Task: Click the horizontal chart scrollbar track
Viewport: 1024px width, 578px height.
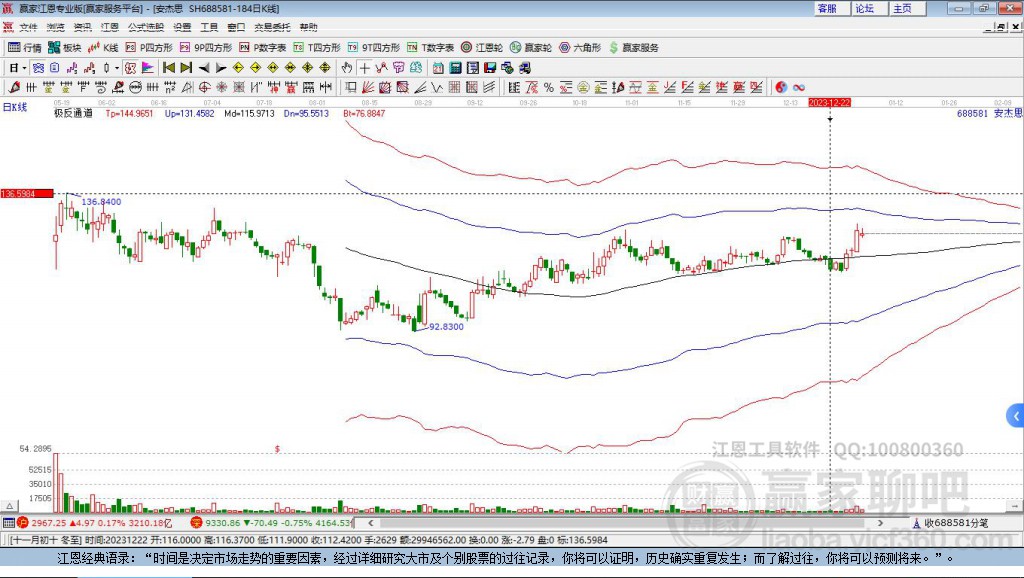Action: click(625, 523)
